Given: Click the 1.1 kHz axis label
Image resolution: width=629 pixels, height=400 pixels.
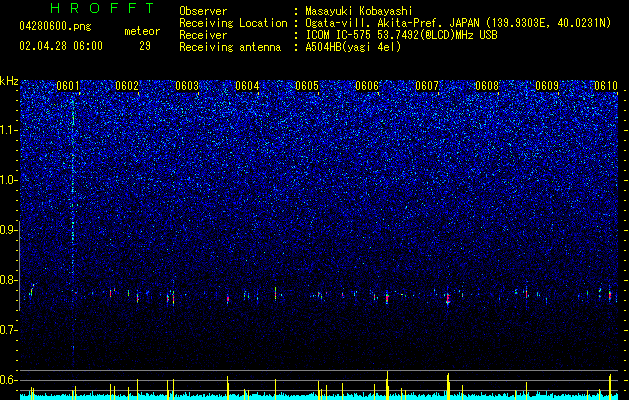Looking at the screenshot, I should tap(9, 130).
